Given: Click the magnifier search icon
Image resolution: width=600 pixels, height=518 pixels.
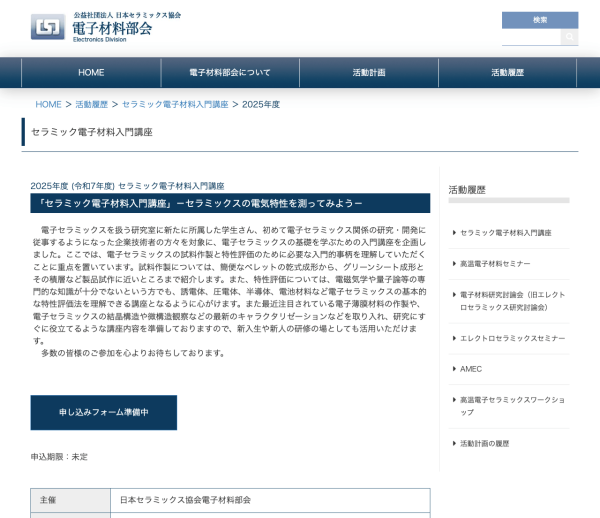Looking at the screenshot, I should [569, 37].
